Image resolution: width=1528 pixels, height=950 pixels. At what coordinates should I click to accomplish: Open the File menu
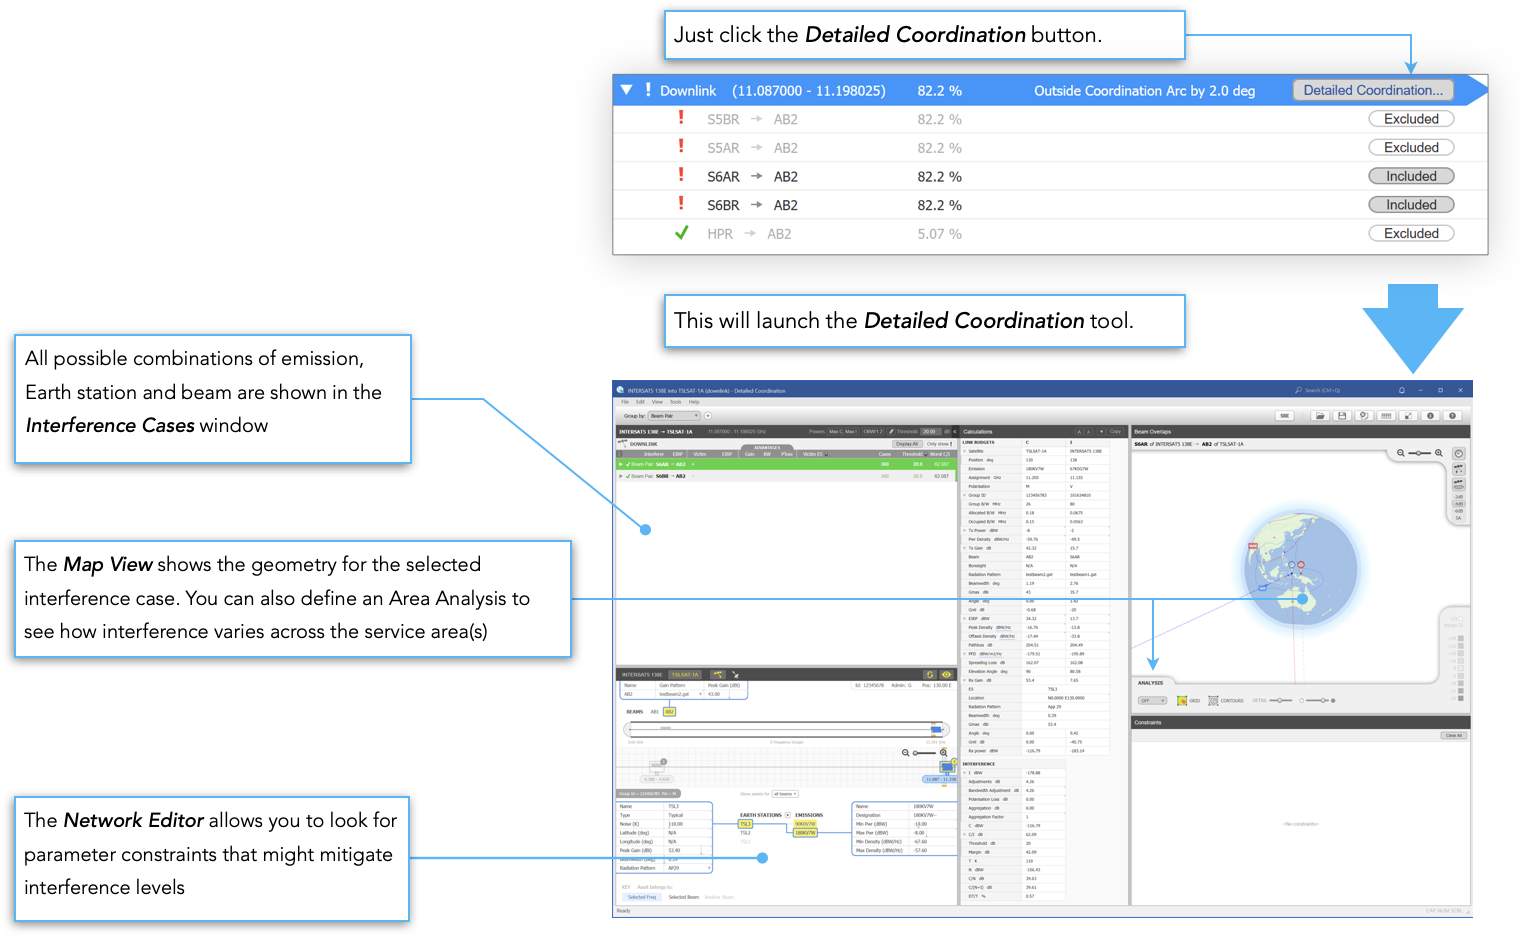(x=625, y=402)
